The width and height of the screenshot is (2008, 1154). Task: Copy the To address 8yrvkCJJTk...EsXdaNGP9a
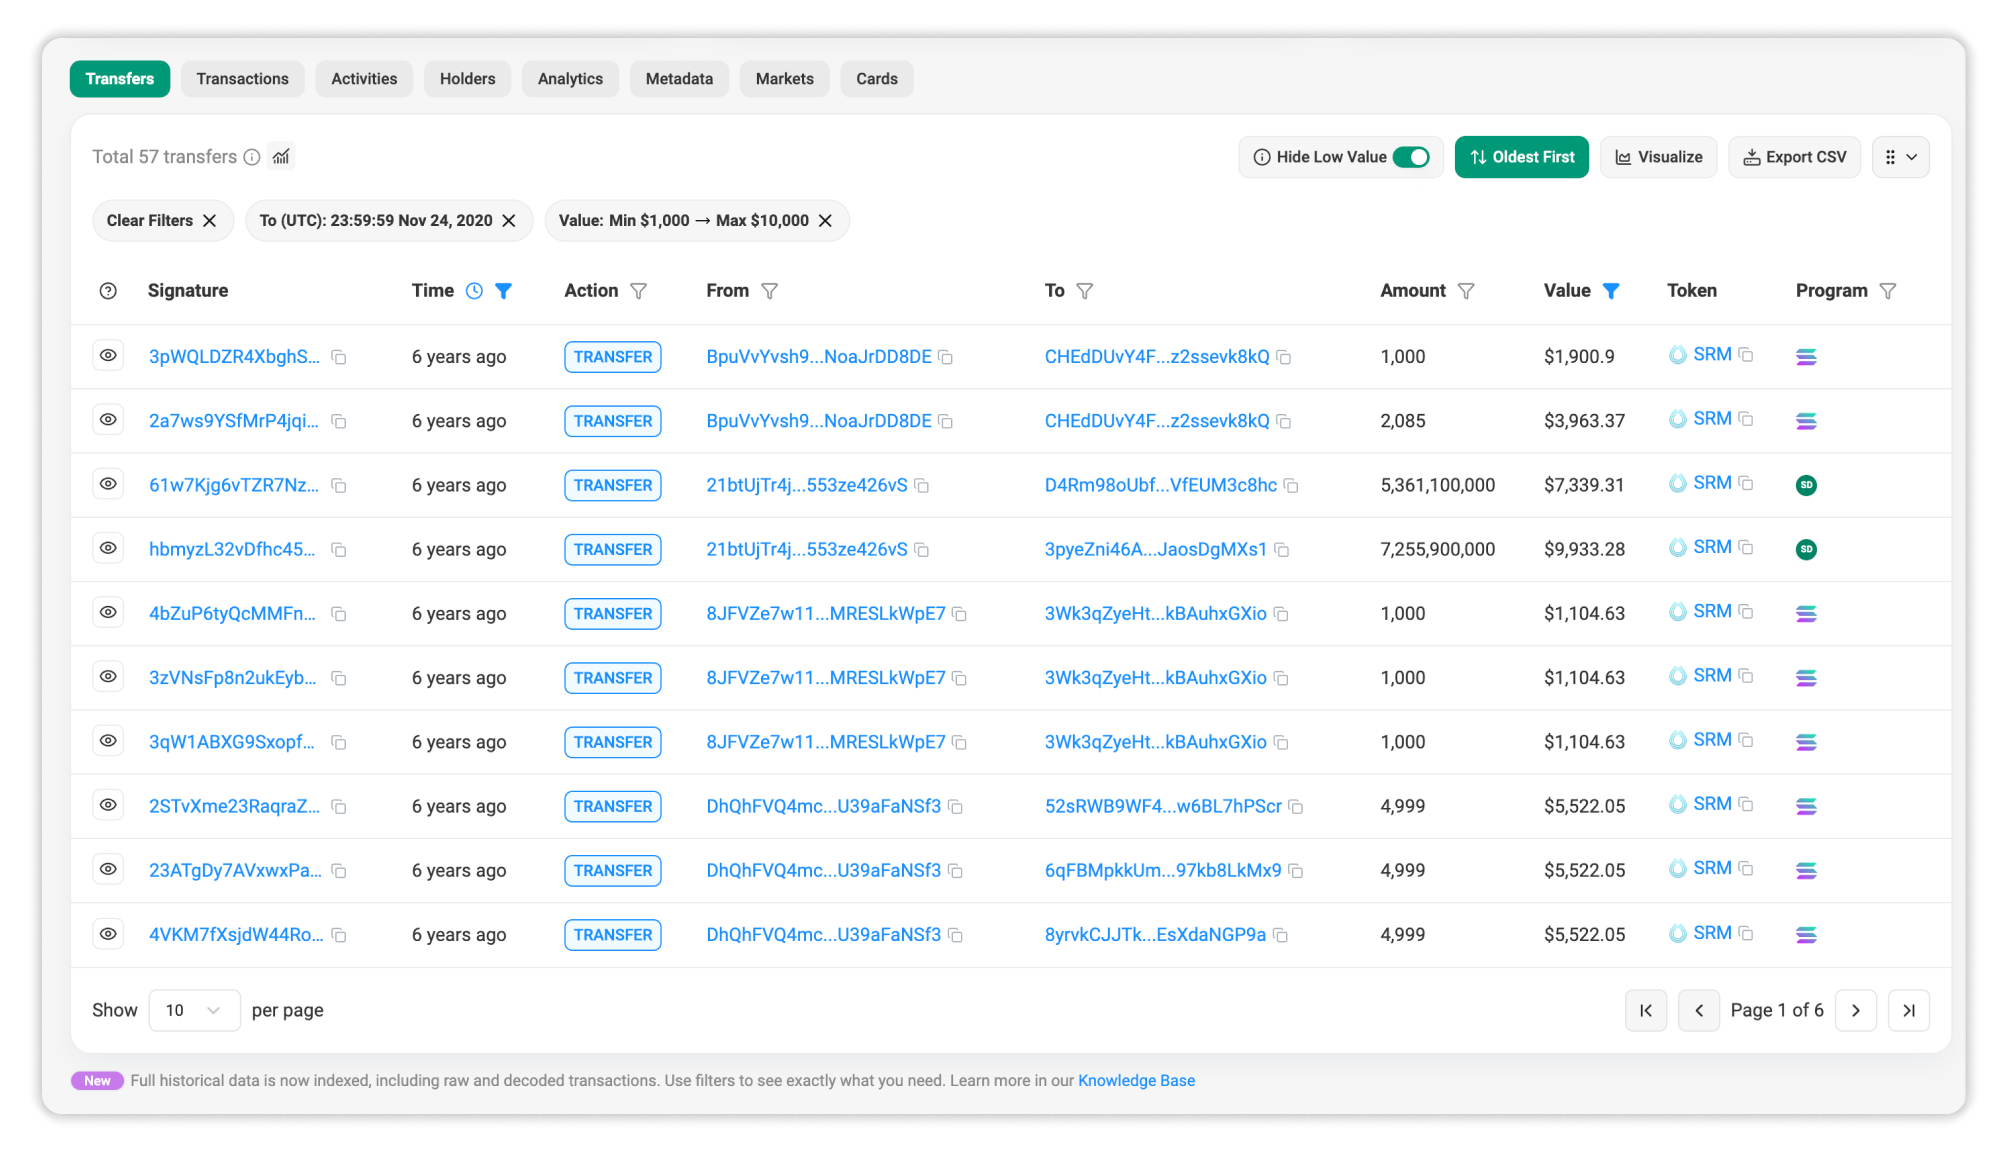(1280, 935)
